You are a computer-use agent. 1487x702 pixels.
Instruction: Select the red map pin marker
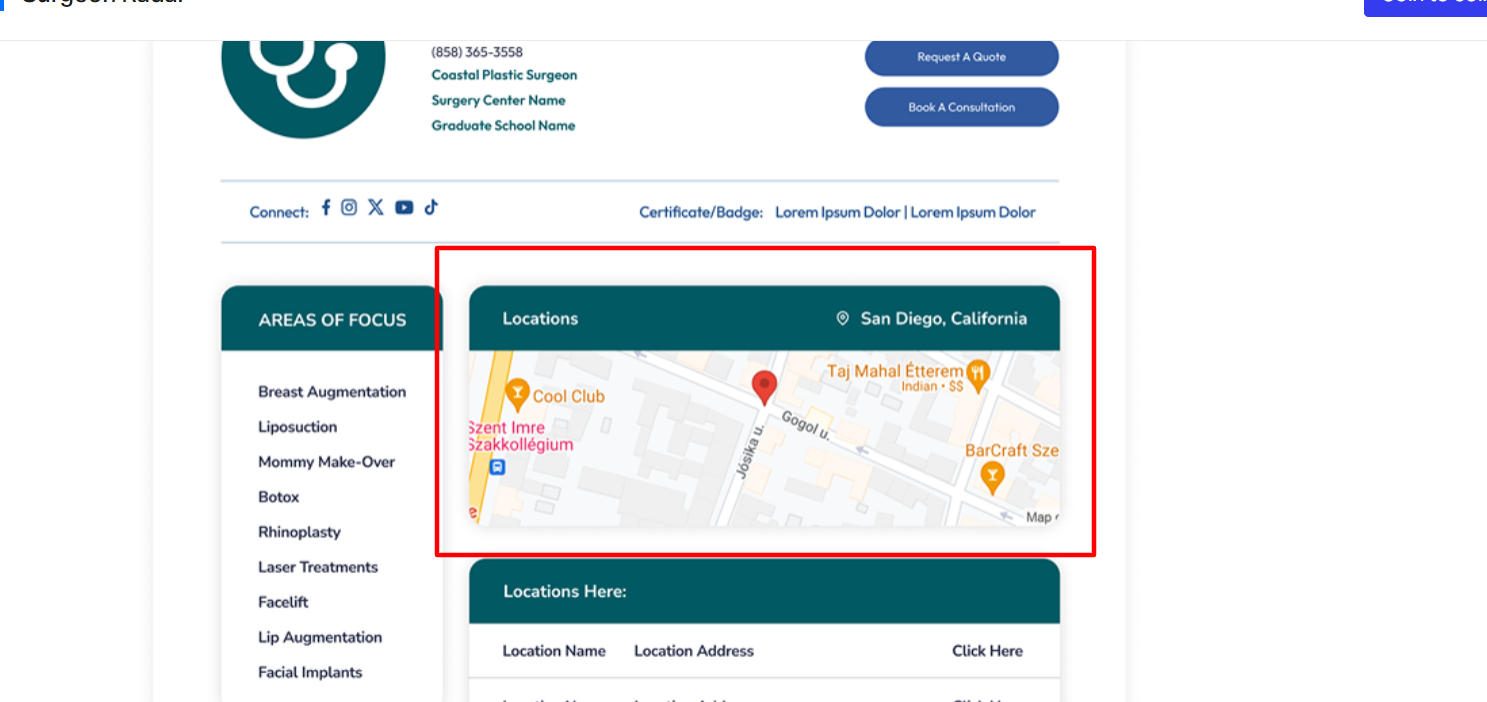click(764, 387)
